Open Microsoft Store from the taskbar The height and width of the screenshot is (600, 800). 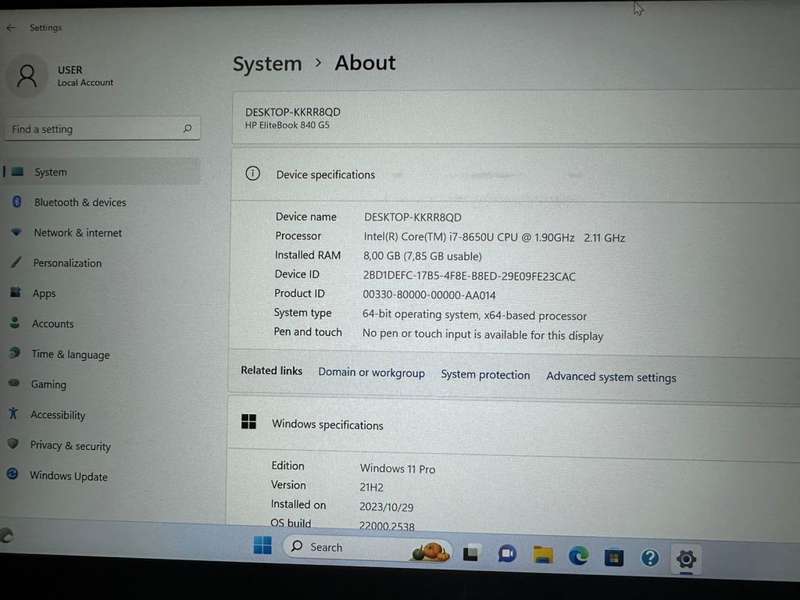(x=614, y=557)
